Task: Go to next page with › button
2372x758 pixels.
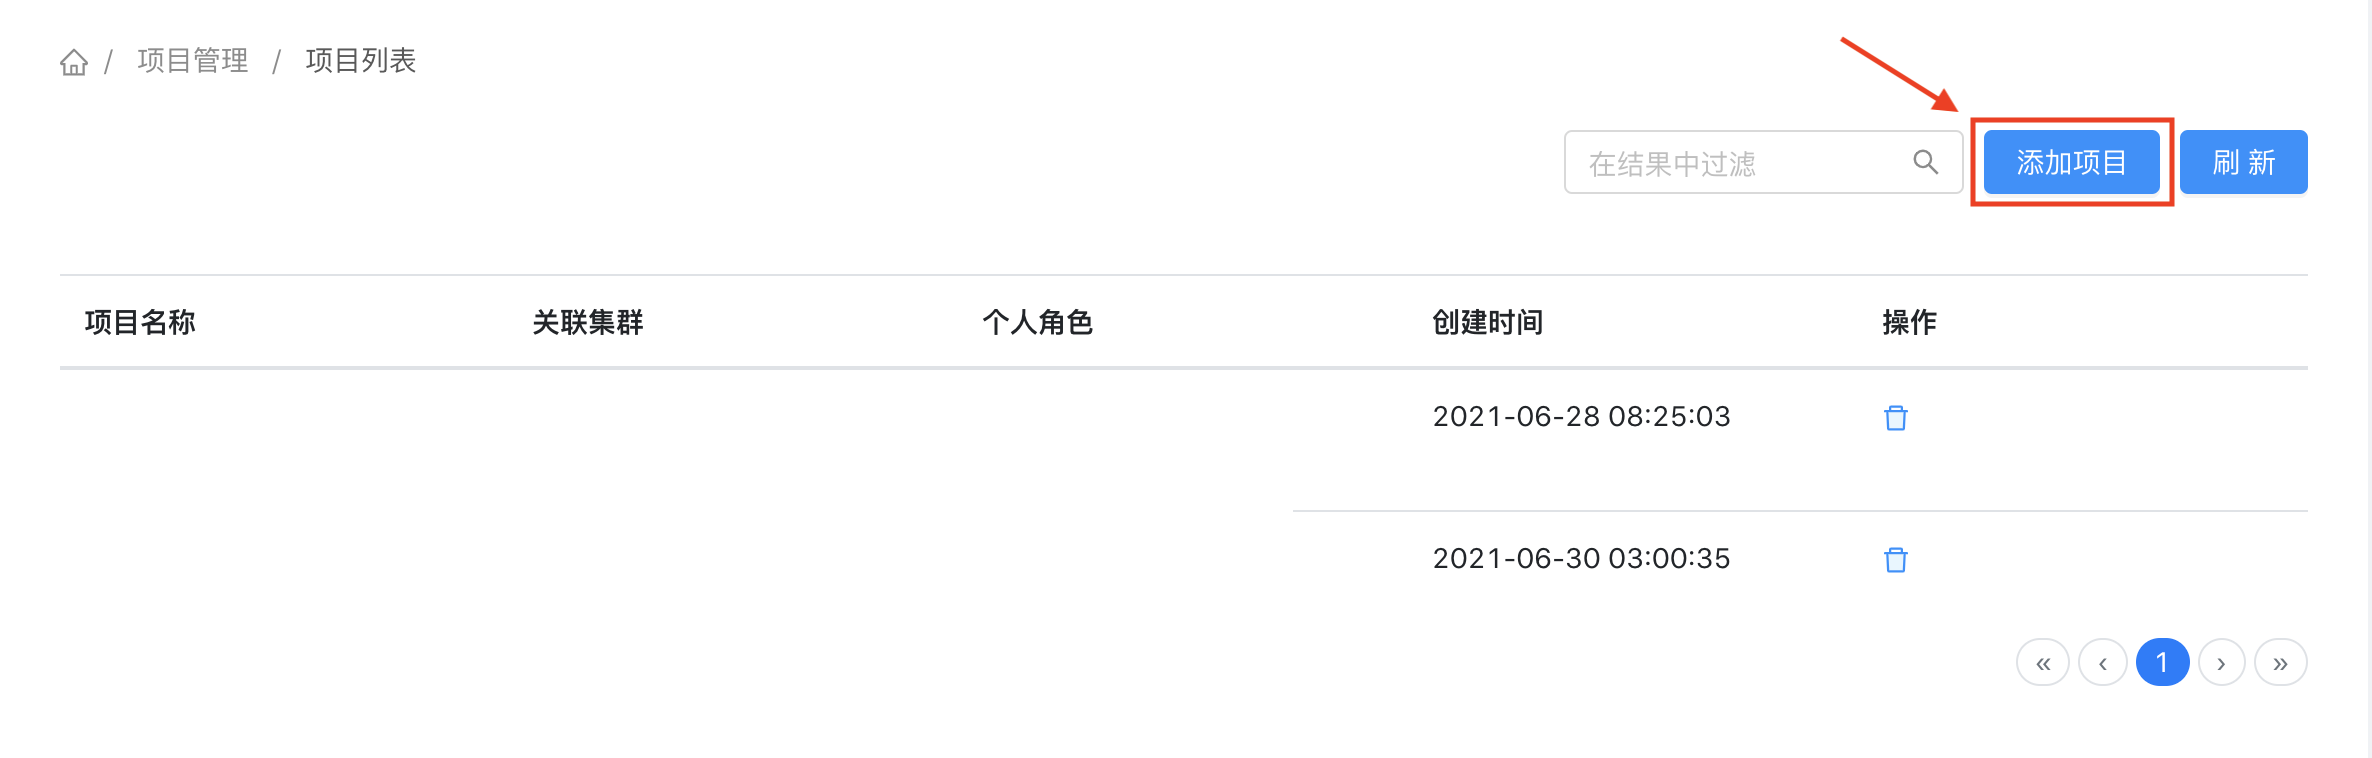Action: (x=2221, y=663)
